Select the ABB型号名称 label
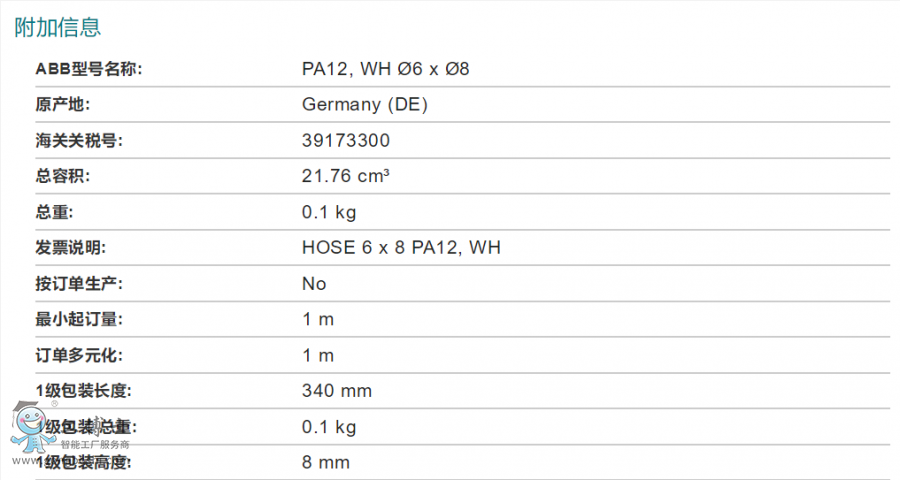 pos(89,69)
